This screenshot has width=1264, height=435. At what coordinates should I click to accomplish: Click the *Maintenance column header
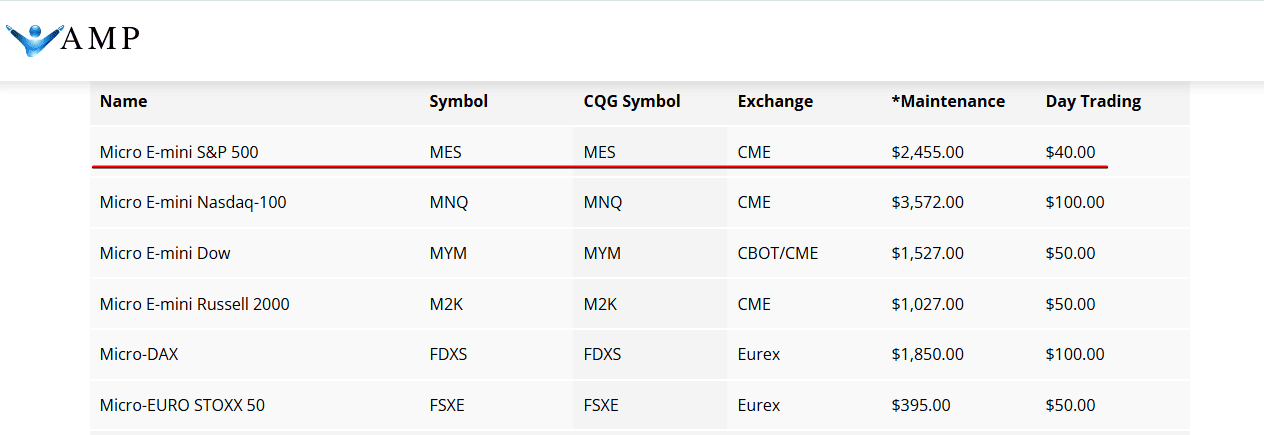[948, 101]
